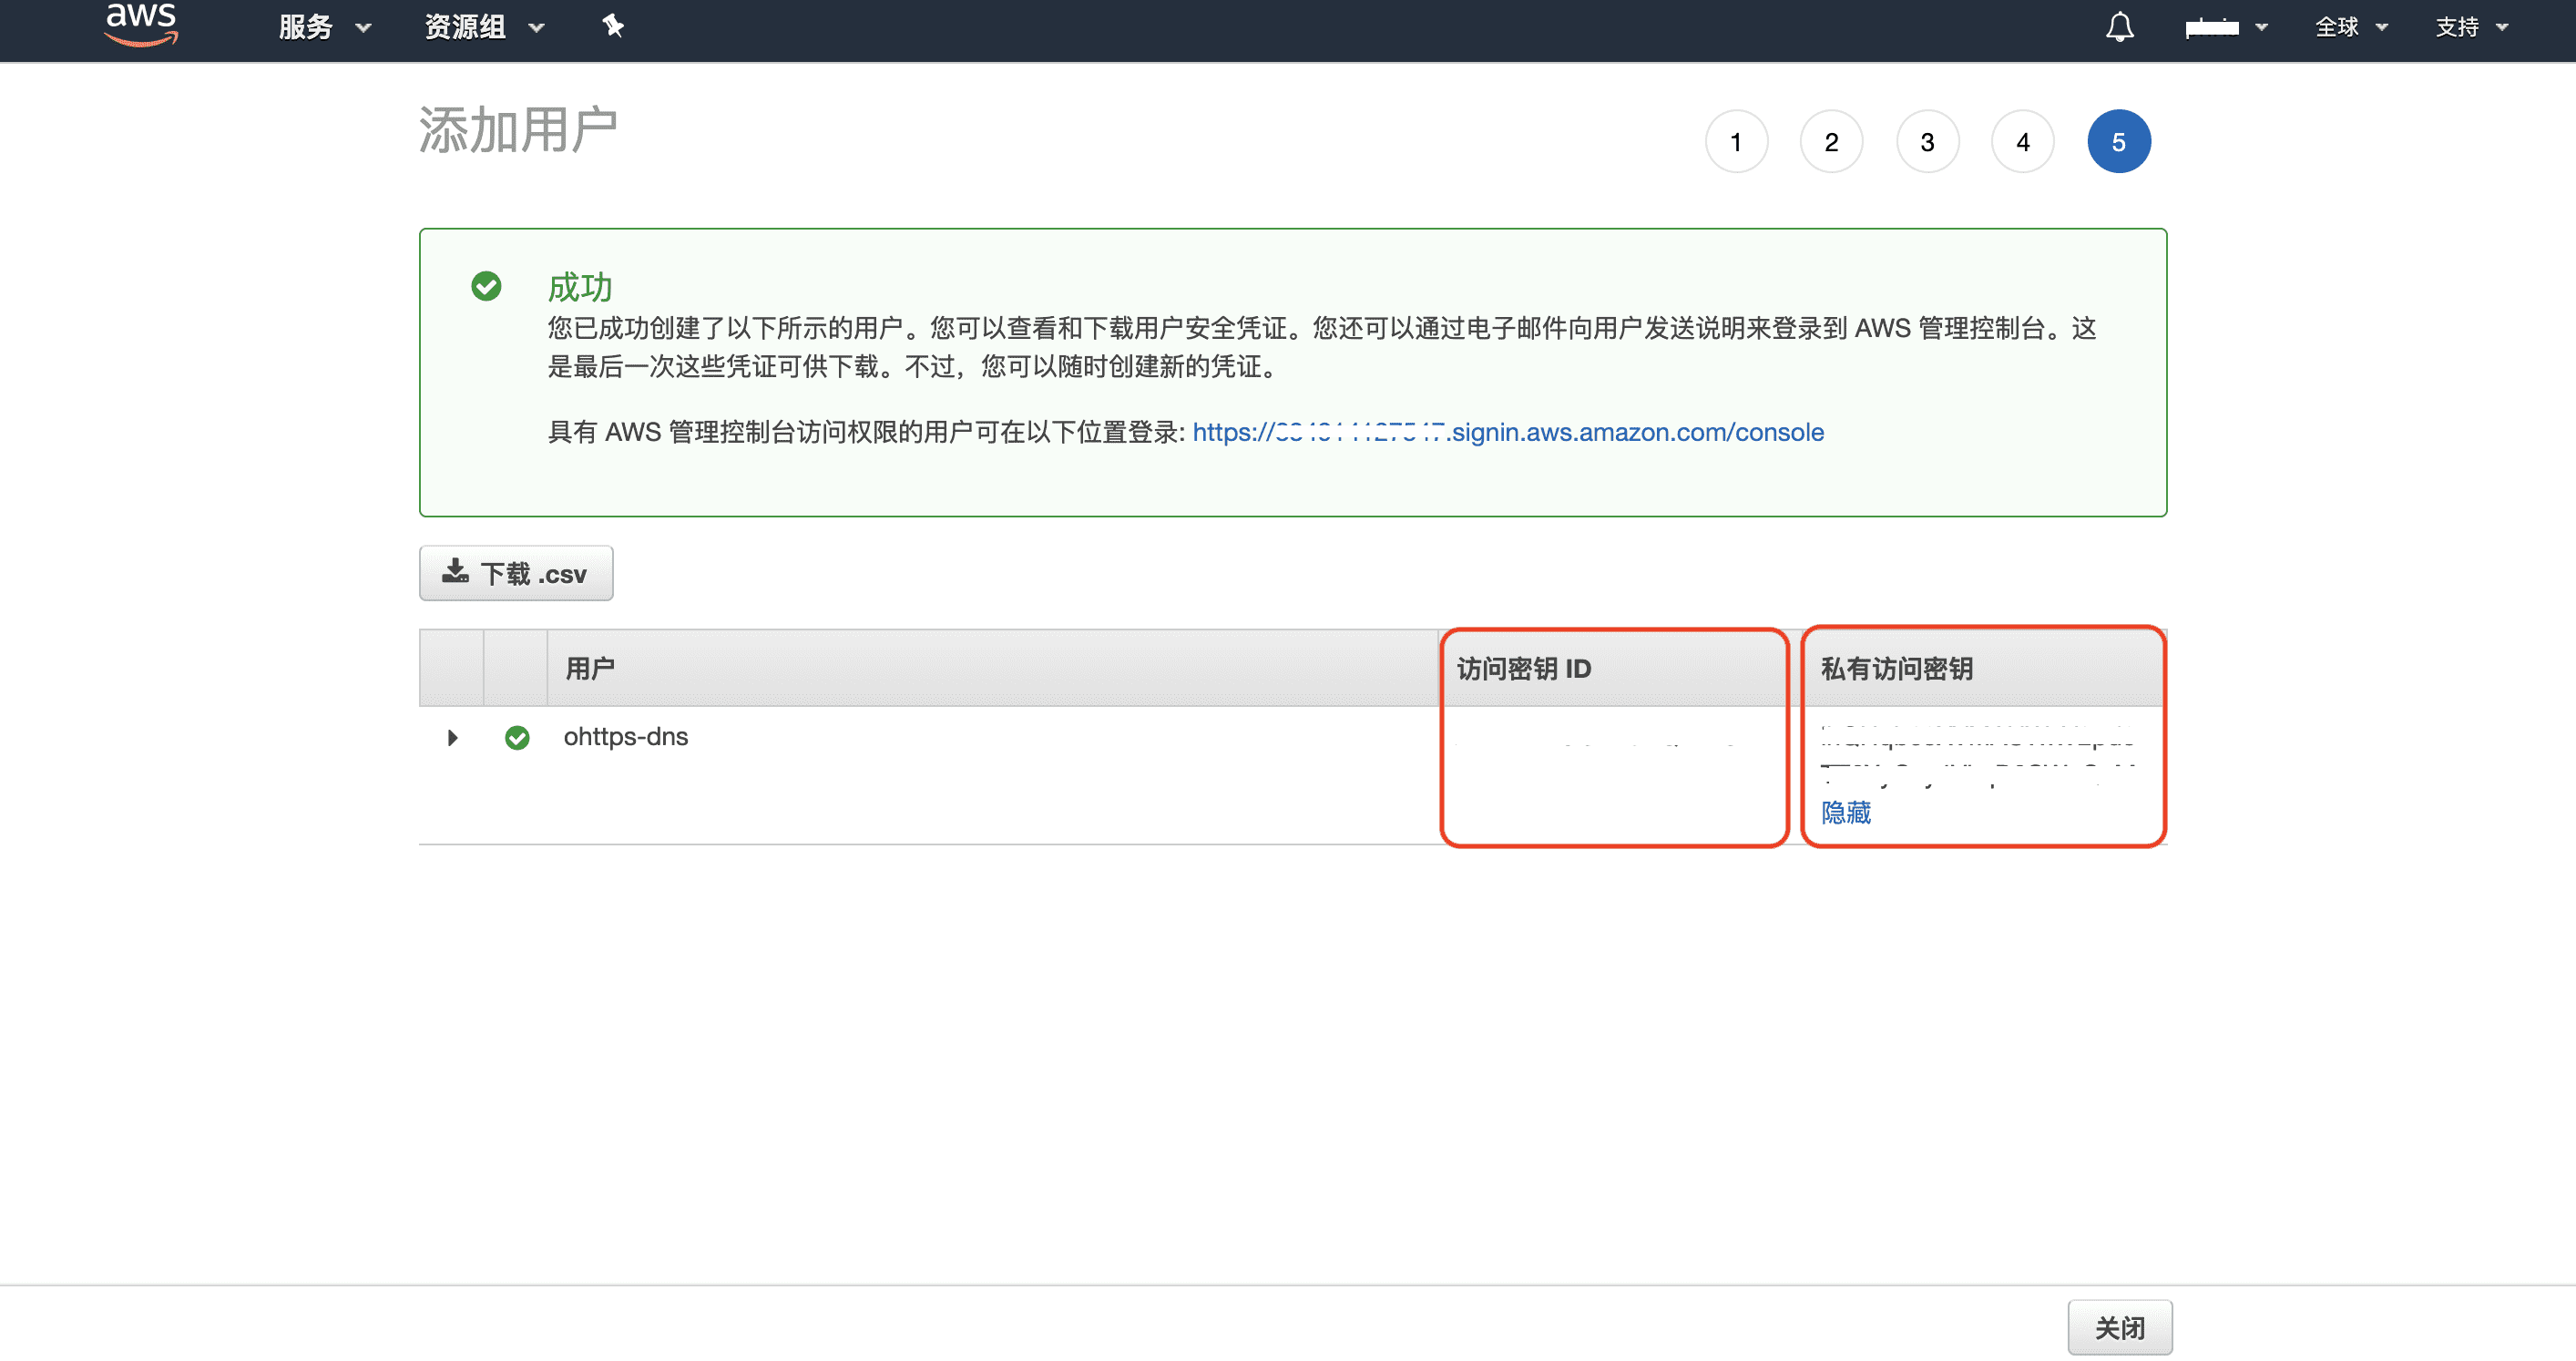Open the notifications bell
Viewport: 2576px width, 1361px height.
(x=2119, y=27)
